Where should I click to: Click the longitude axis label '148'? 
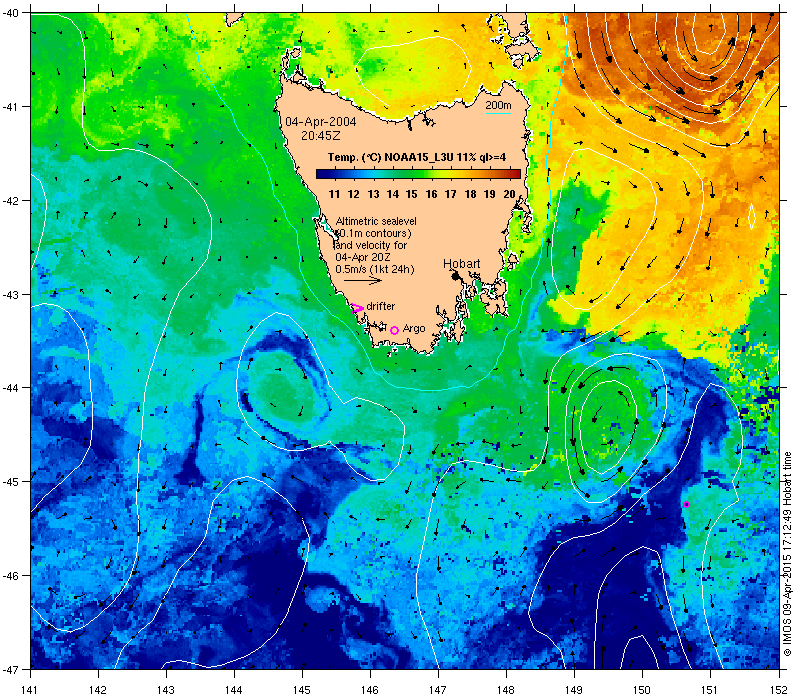pos(506,690)
